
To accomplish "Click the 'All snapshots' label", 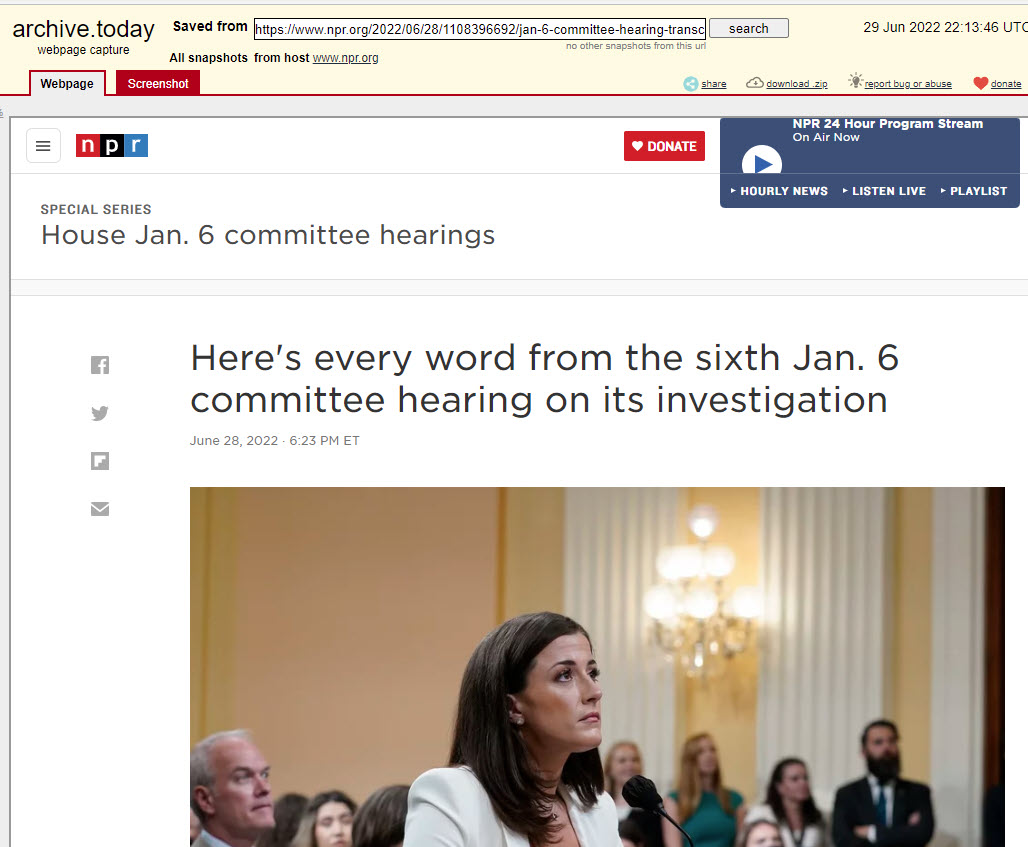I will tap(208, 58).
